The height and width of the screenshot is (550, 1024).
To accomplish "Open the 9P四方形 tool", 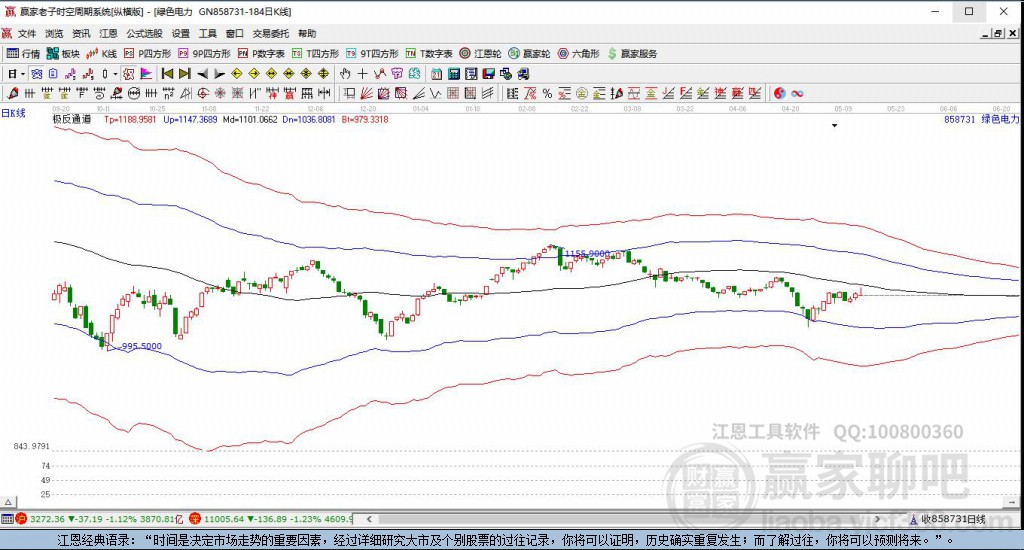I will pyautogui.click(x=204, y=54).
